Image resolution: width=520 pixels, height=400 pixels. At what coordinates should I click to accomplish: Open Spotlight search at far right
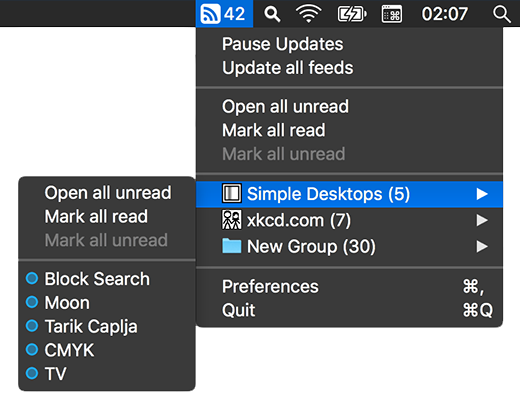(501, 14)
